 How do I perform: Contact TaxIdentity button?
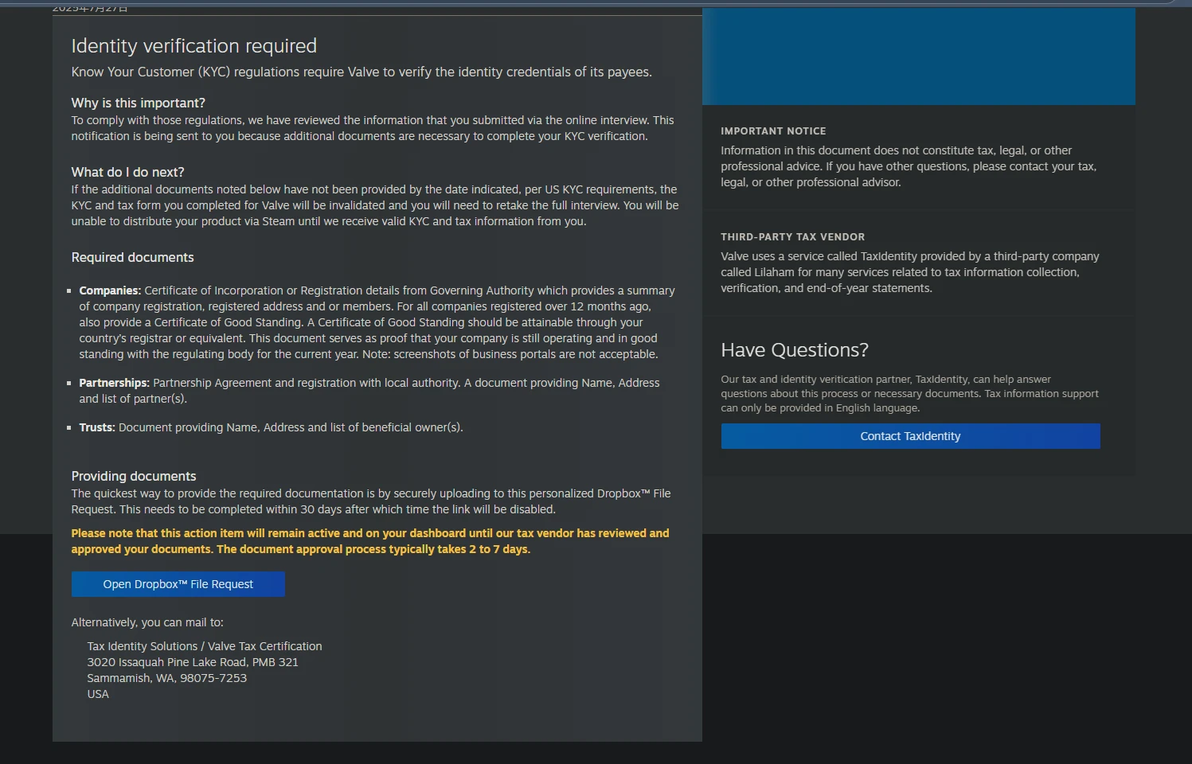pos(910,436)
